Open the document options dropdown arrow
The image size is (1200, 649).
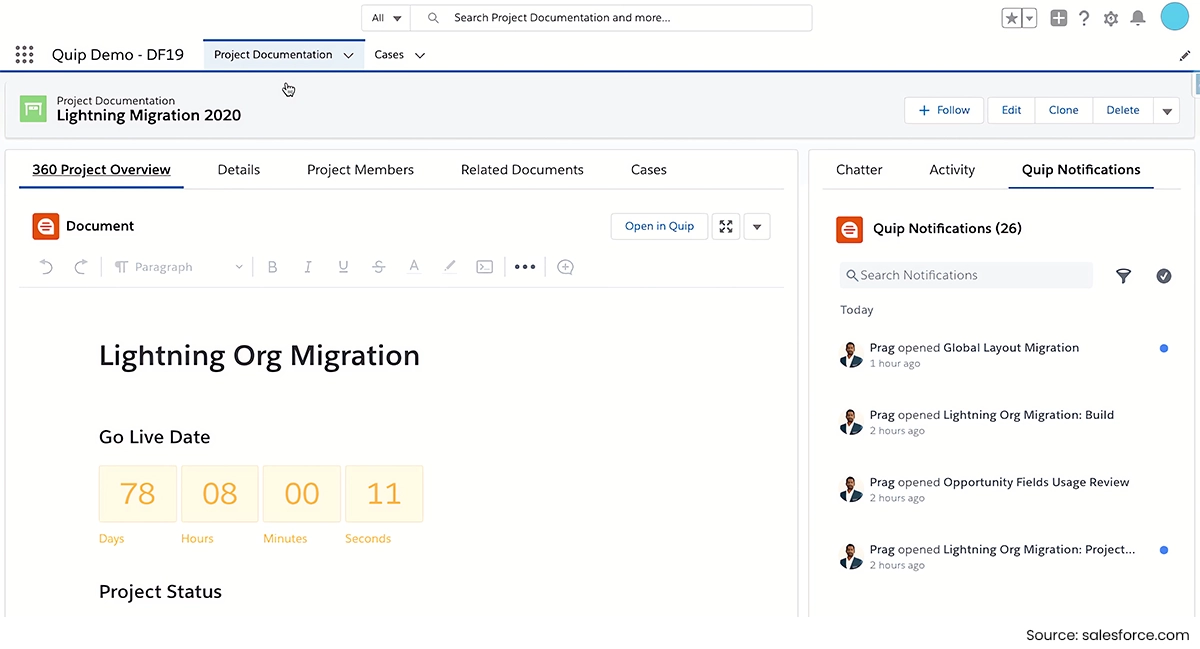[x=757, y=227]
